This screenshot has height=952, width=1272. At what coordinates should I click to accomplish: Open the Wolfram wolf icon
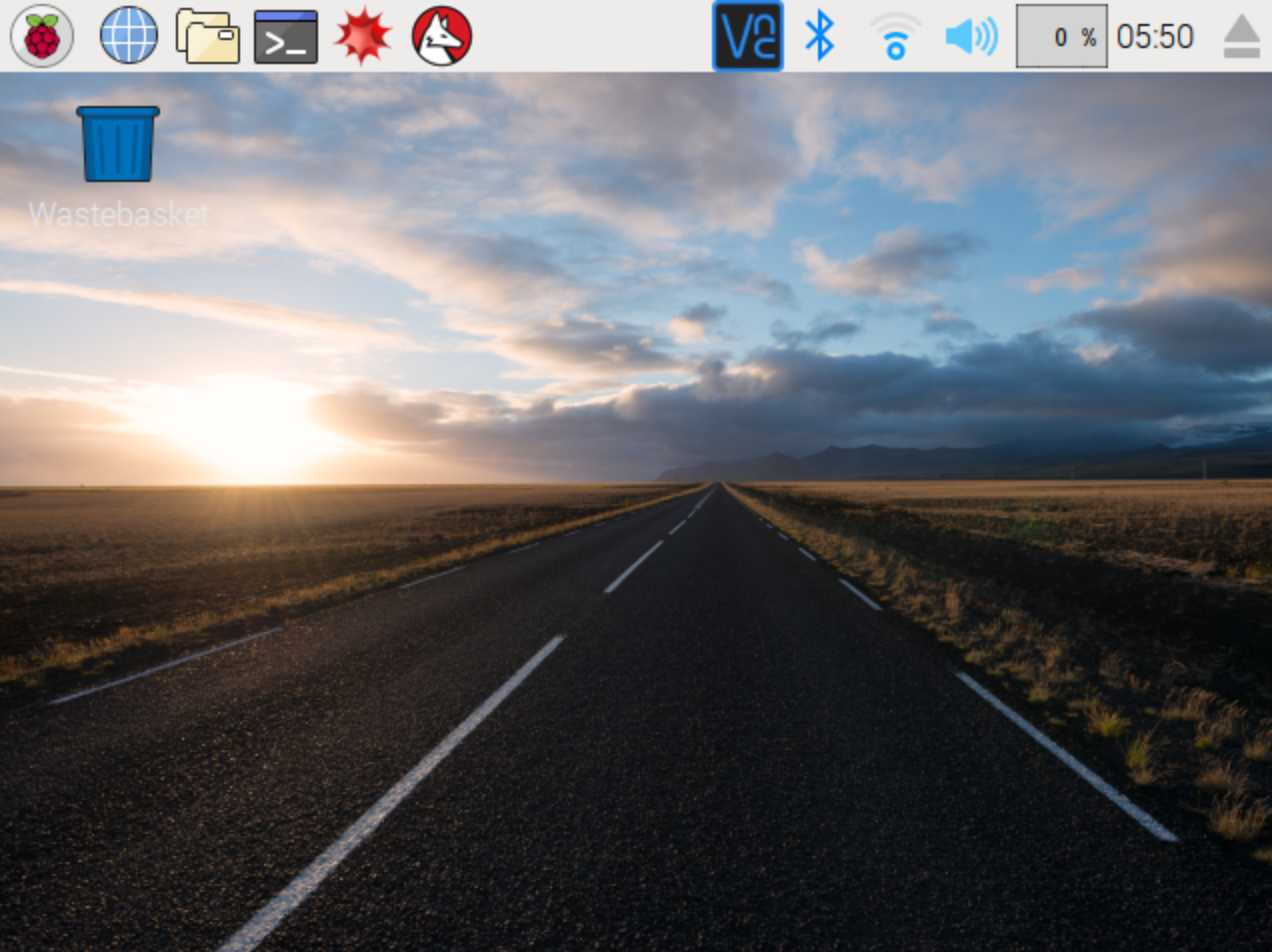tap(442, 36)
